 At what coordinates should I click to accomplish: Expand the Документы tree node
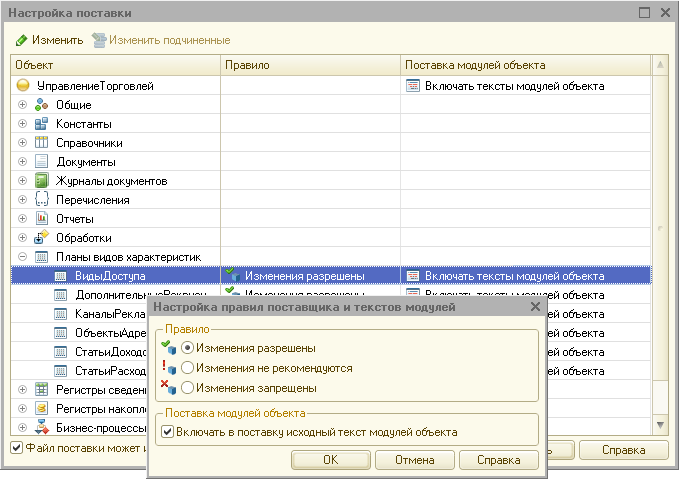tap(23, 162)
